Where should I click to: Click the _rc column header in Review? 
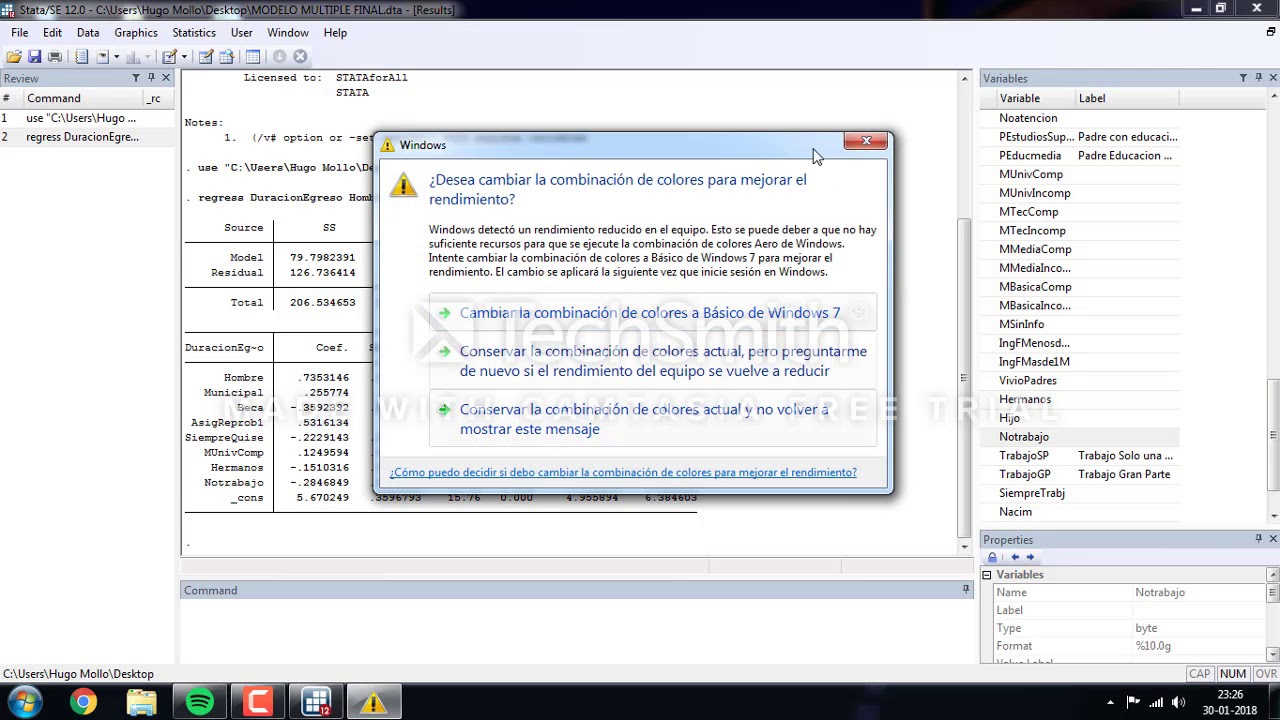tap(157, 98)
